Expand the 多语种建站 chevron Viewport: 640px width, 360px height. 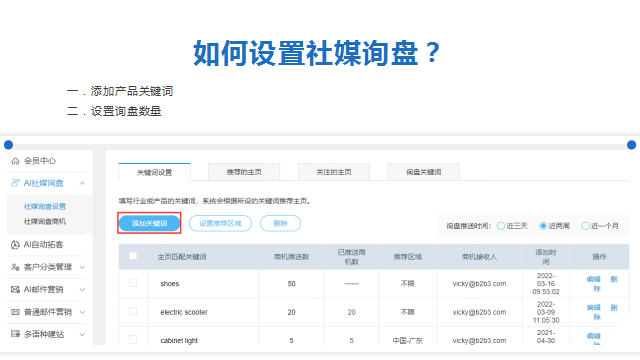(82, 335)
